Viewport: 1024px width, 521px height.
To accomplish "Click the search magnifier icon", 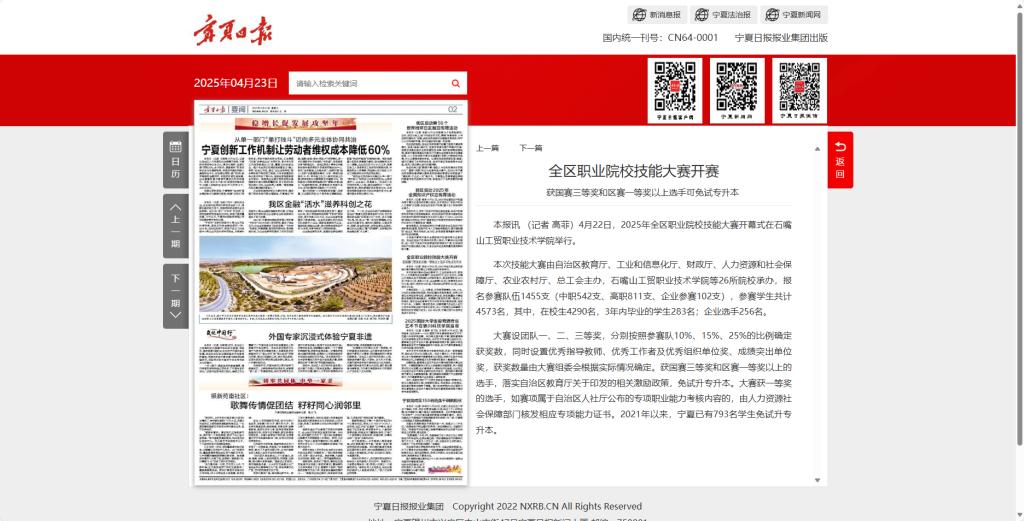I will tap(455, 83).
